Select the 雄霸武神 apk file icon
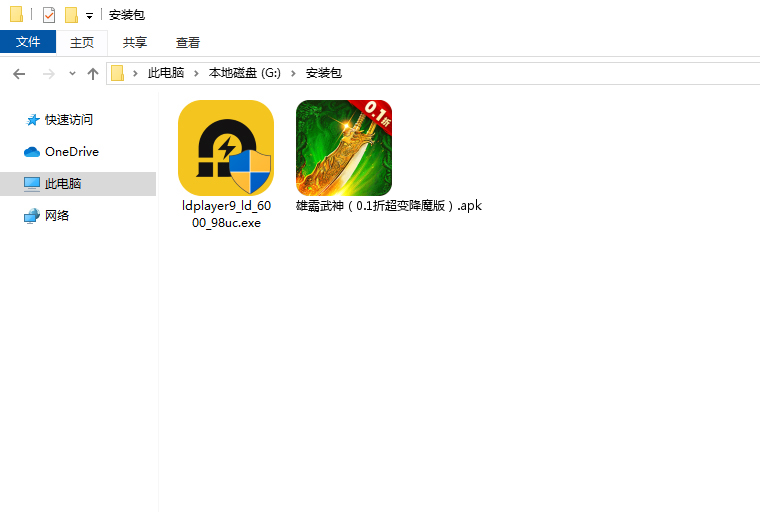The image size is (760, 512). (344, 148)
